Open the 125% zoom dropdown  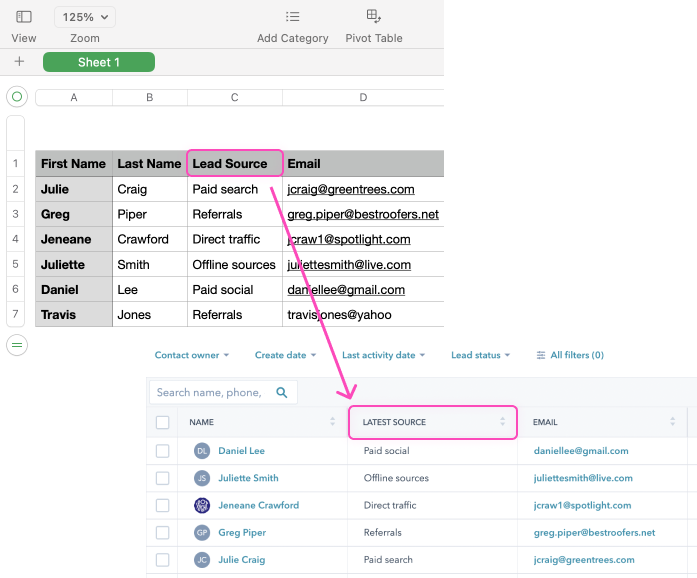click(x=85, y=17)
